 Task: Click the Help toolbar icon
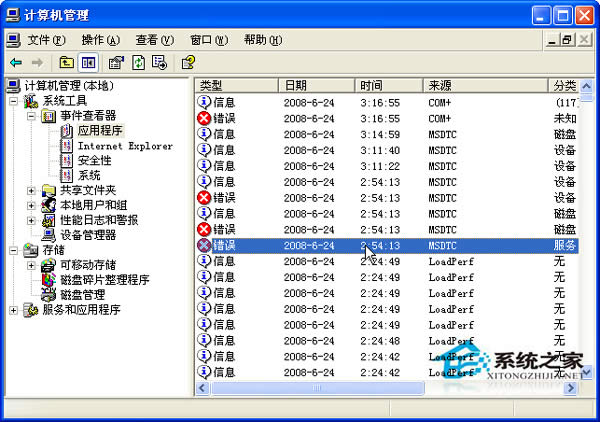point(187,63)
